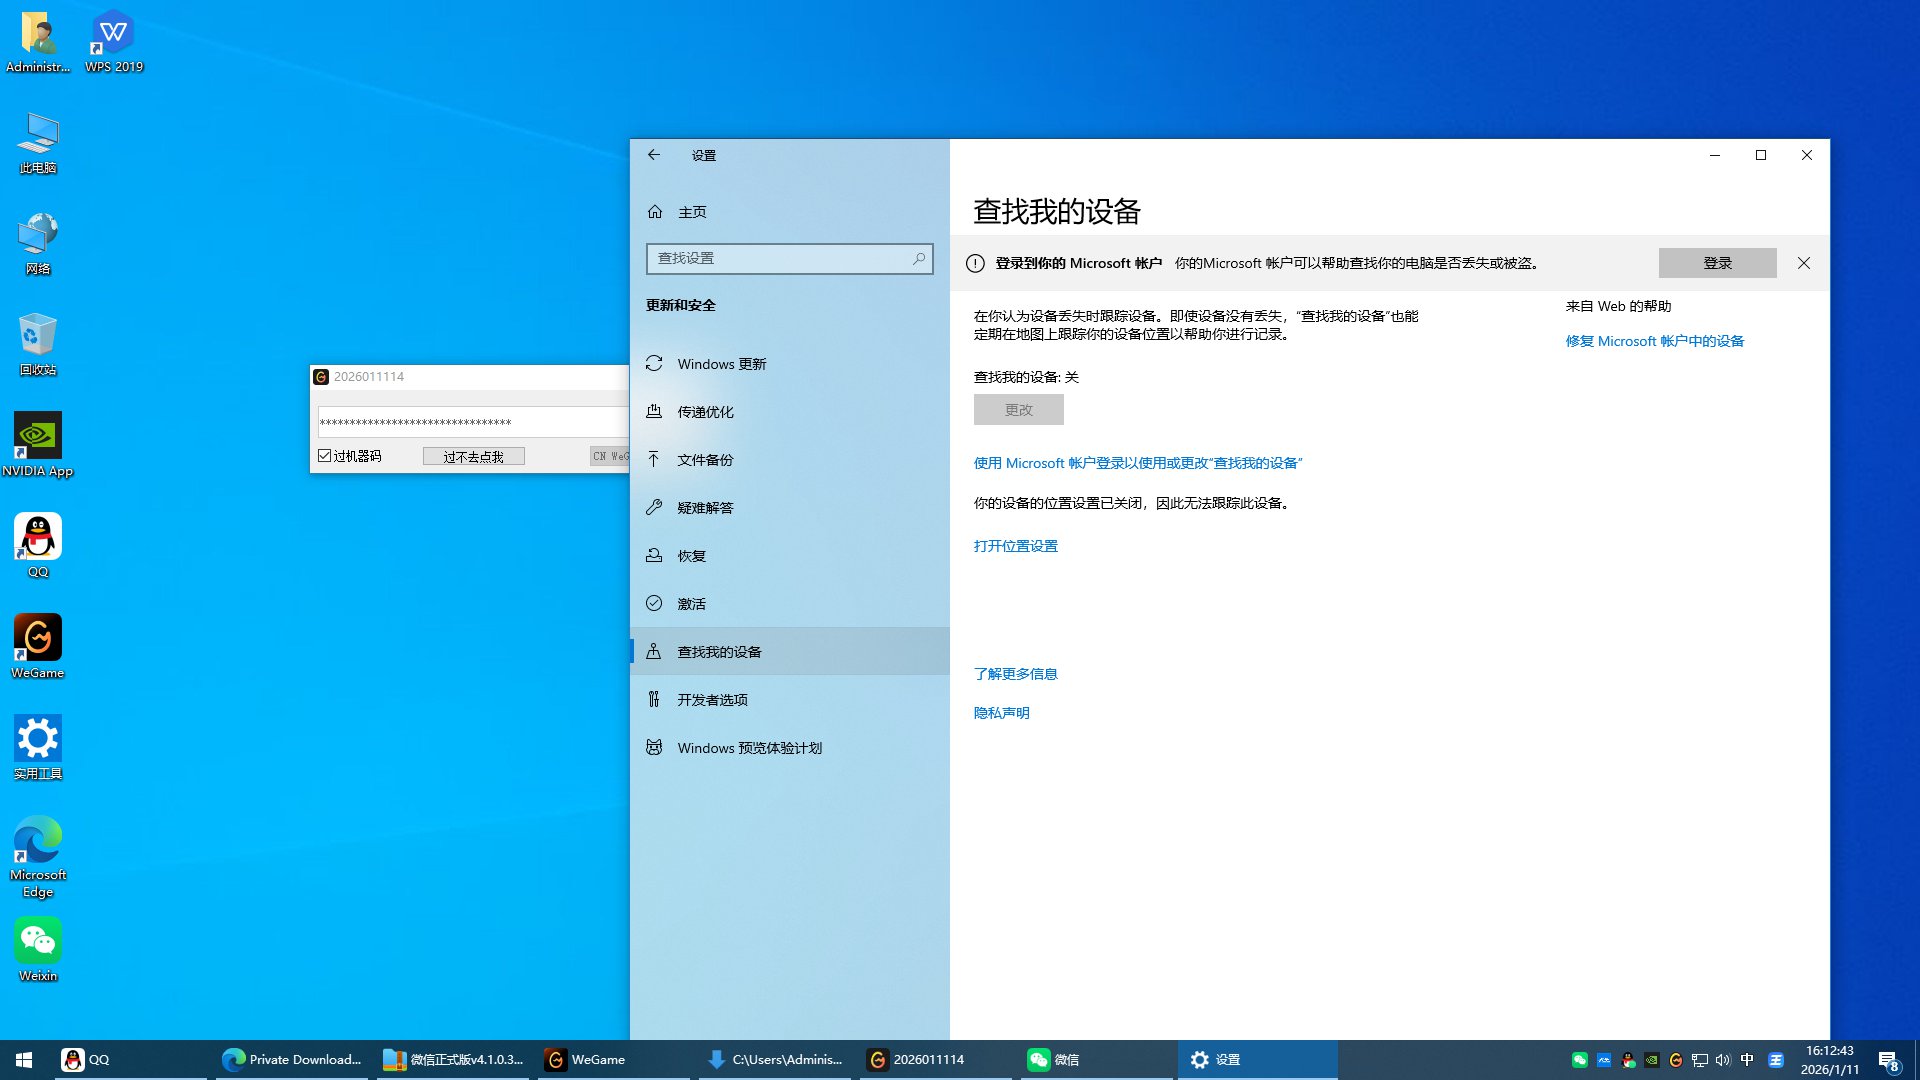Select 开发者选项 in sidebar
The height and width of the screenshot is (1080, 1920).
click(x=712, y=700)
